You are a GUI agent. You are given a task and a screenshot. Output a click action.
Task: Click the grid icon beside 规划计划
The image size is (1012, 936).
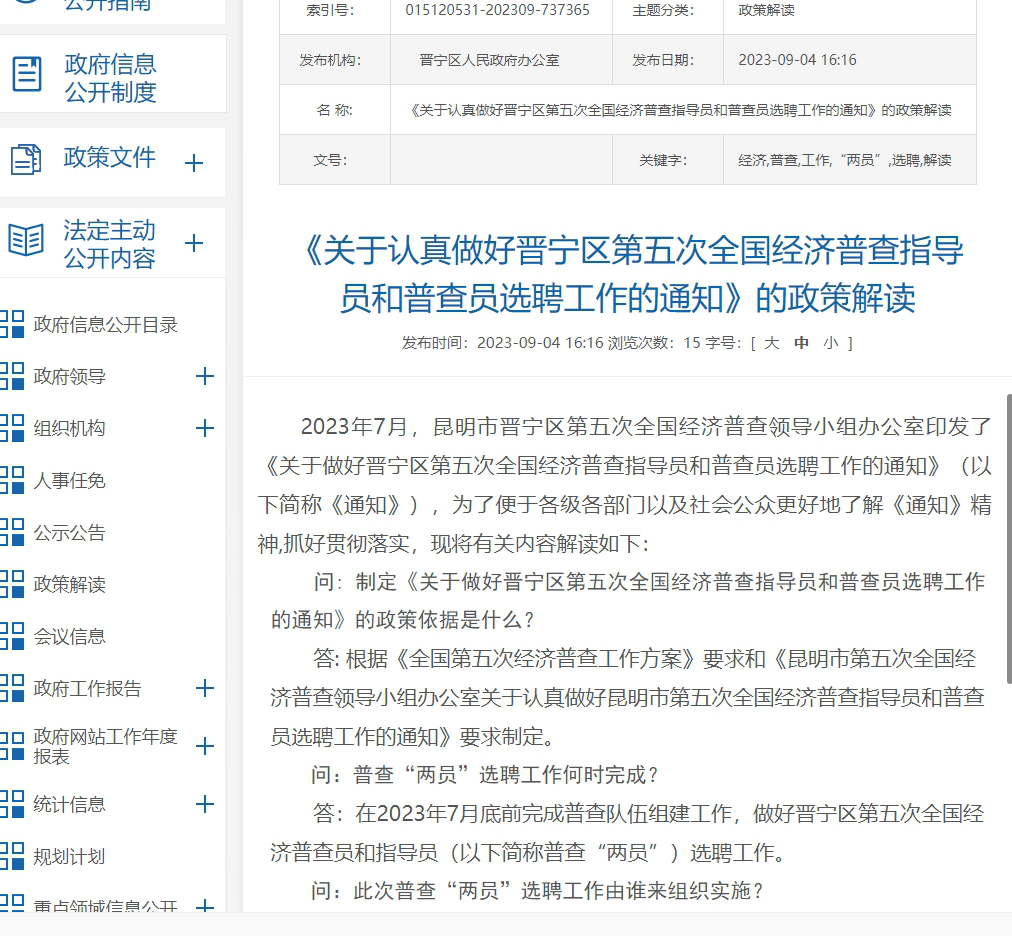click(x=12, y=856)
